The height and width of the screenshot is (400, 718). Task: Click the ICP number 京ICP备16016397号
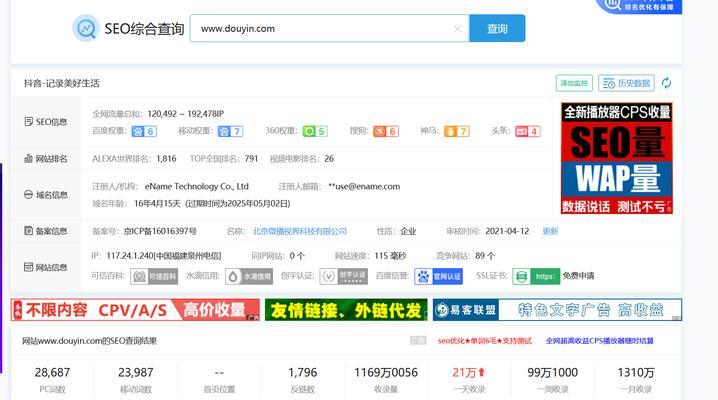coord(160,231)
